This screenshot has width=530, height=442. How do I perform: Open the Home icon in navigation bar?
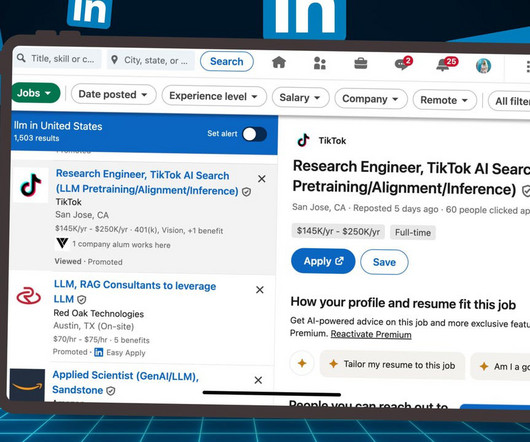pos(279,62)
